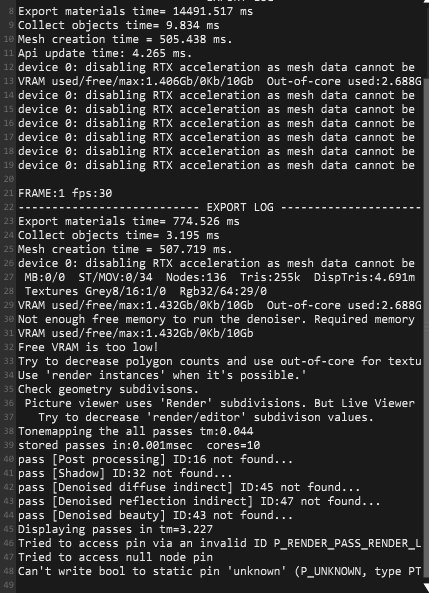The width and height of the screenshot is (429, 593).
Task: Click the 'Api update time: 4.265 ms.' line
Action: coord(105,53)
